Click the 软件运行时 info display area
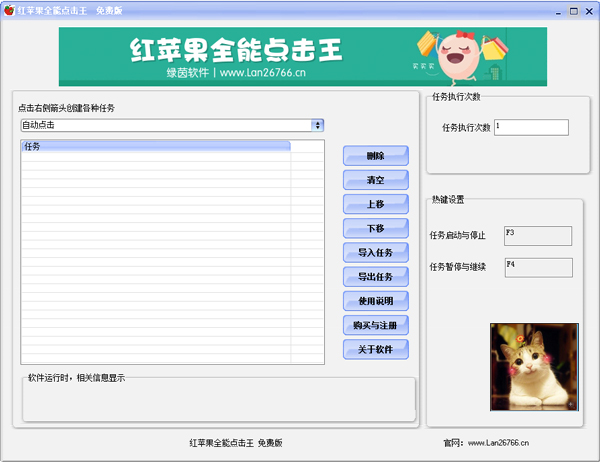This screenshot has height=462, width=600. [219, 400]
